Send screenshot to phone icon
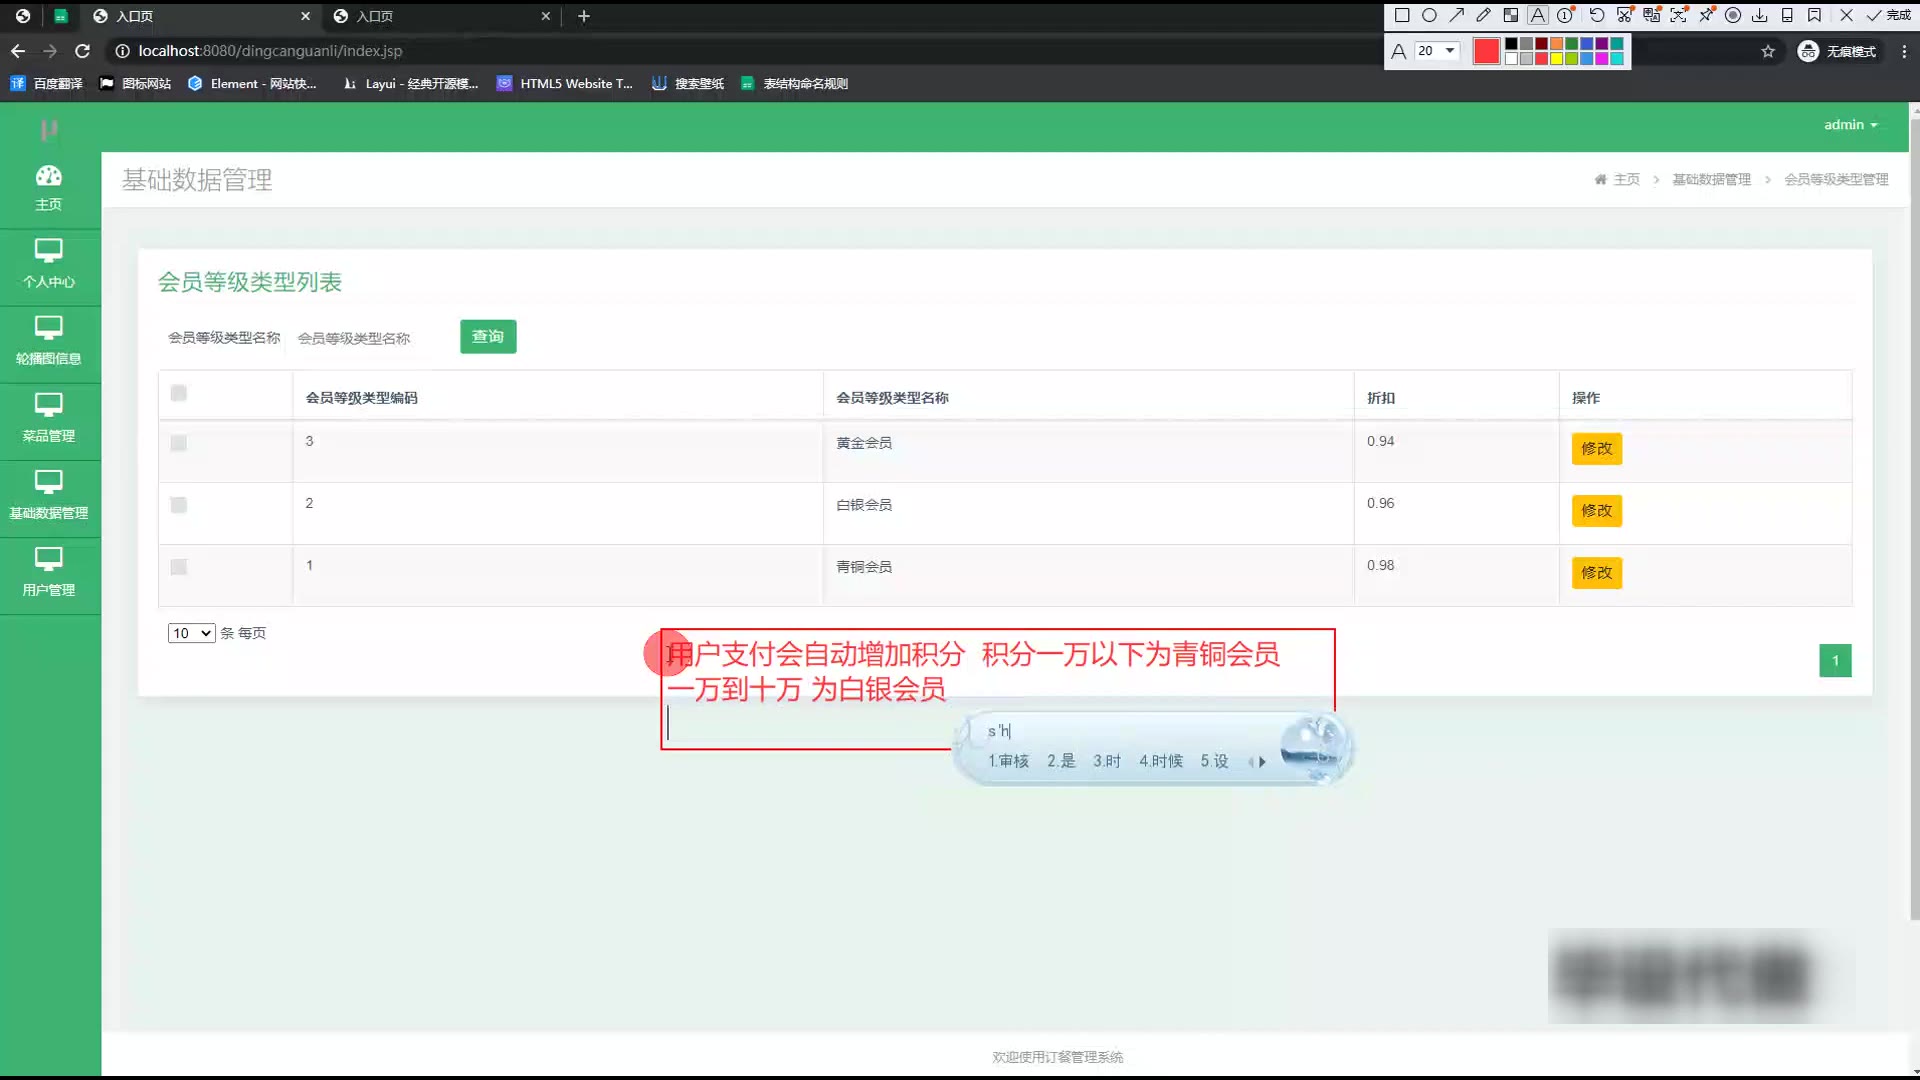1920x1080 pixels. (1787, 15)
